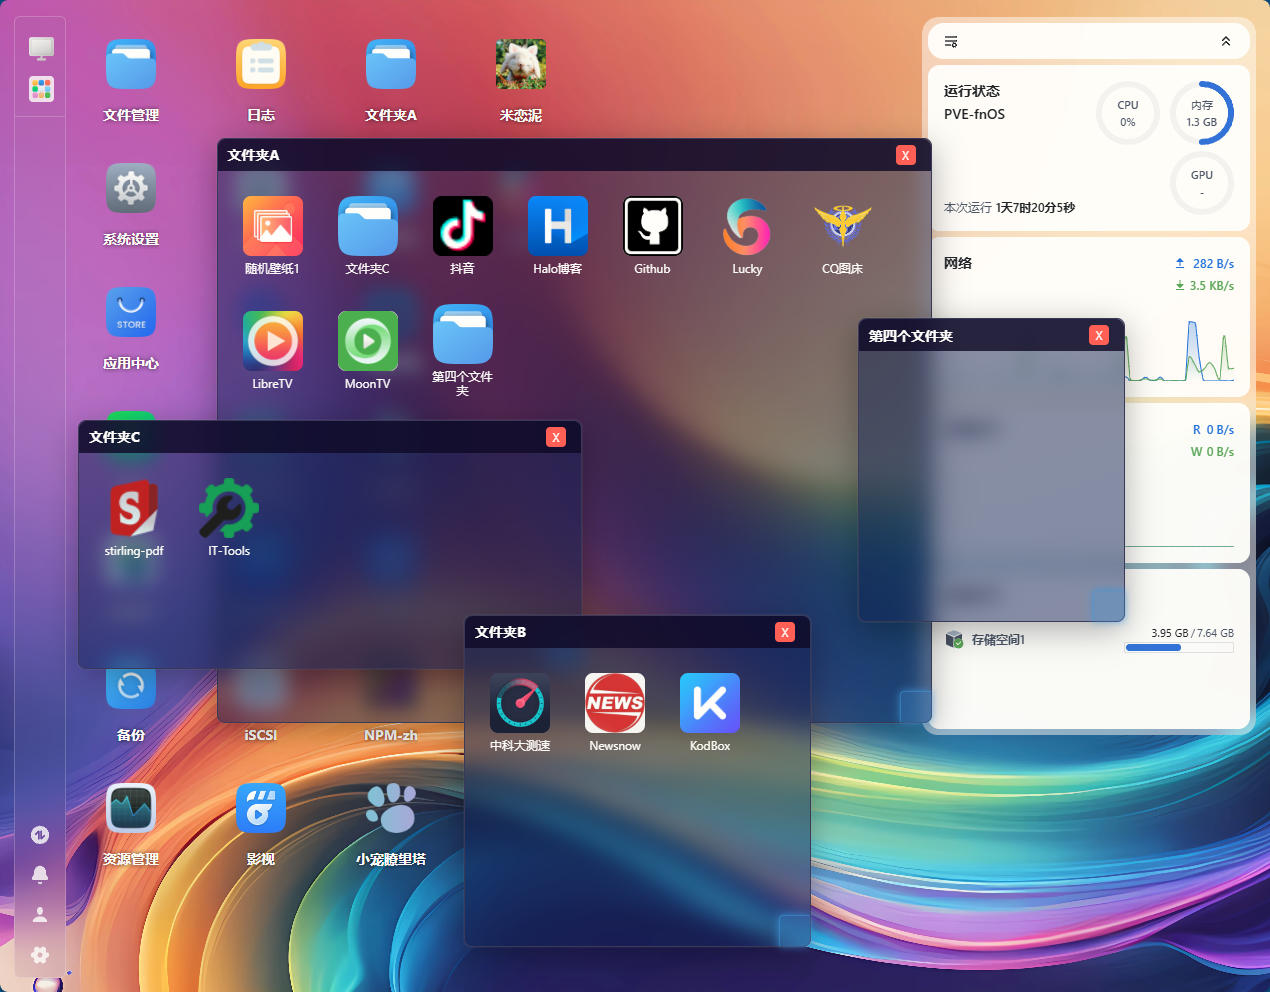Viewport: 1270px width, 992px height.
Task: Open 系统设置 on desktop
Action: point(131,189)
